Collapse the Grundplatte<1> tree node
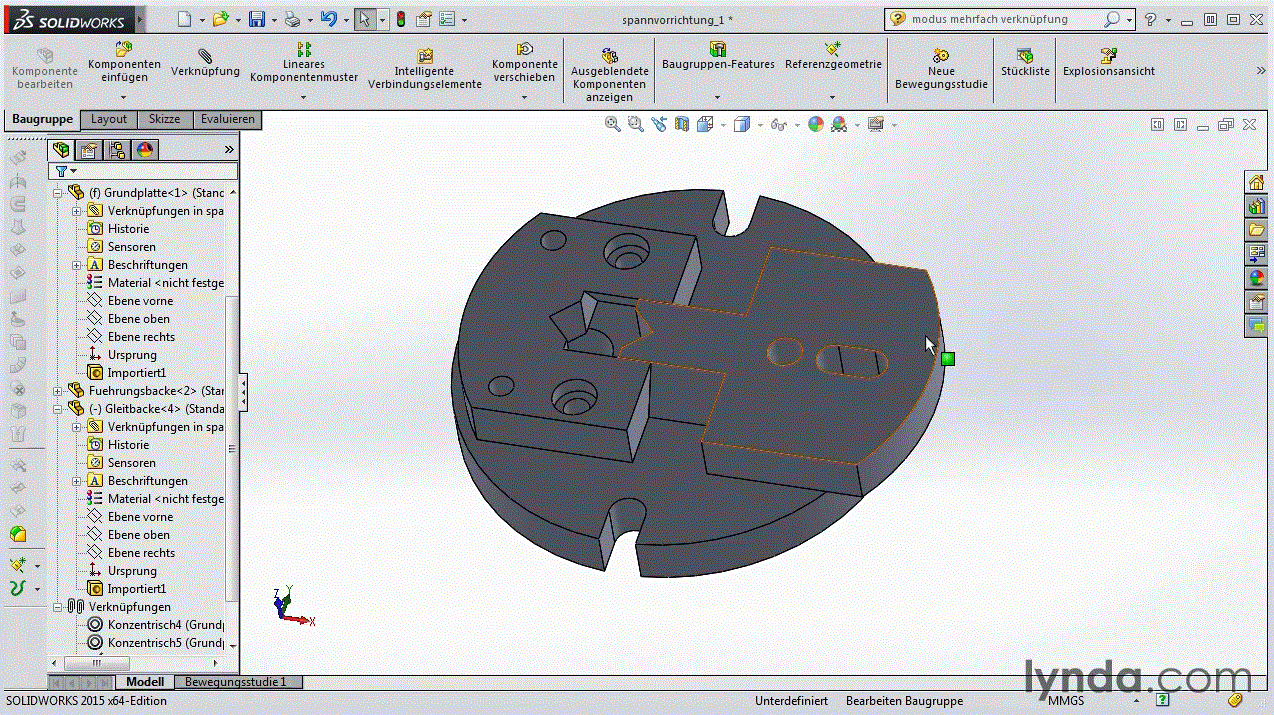Screen dimensions: 1274x715 pos(58,192)
